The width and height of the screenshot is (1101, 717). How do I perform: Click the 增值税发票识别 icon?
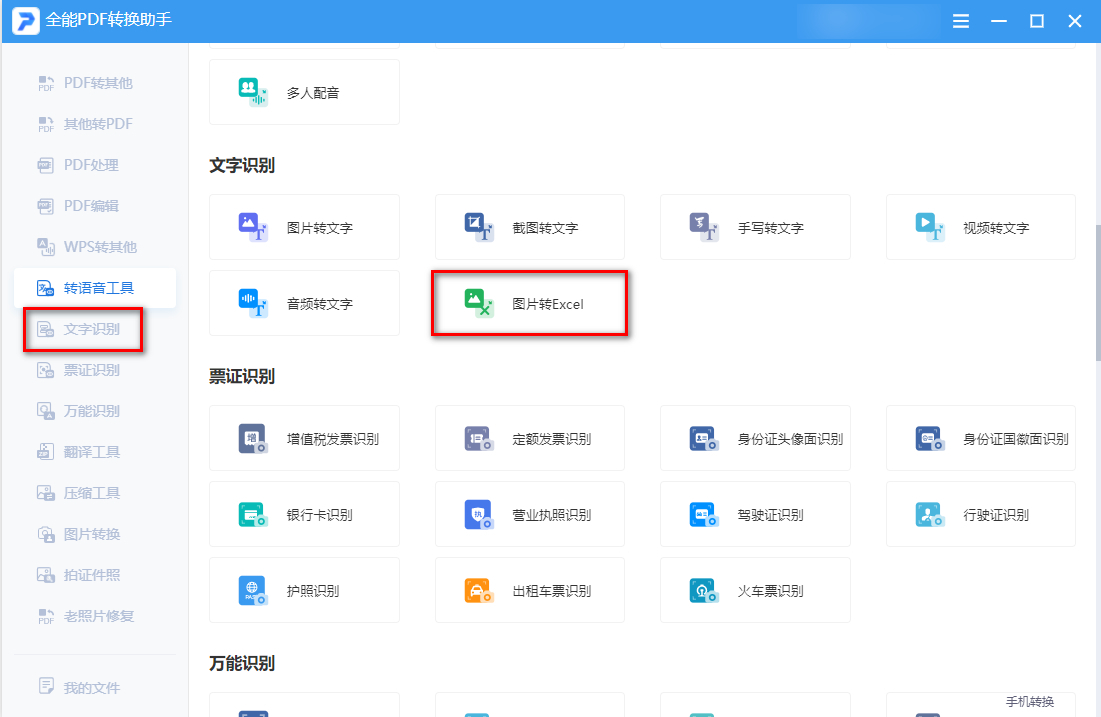(x=253, y=438)
